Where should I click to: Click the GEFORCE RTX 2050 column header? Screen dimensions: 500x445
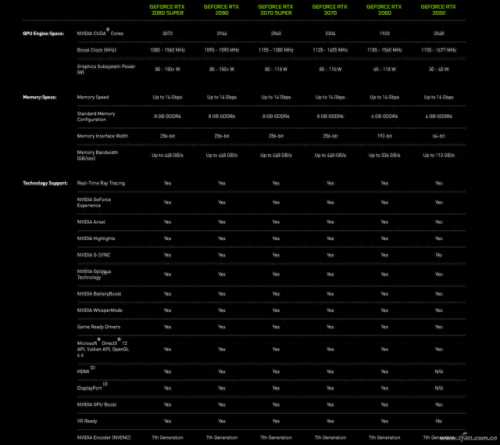click(x=439, y=10)
